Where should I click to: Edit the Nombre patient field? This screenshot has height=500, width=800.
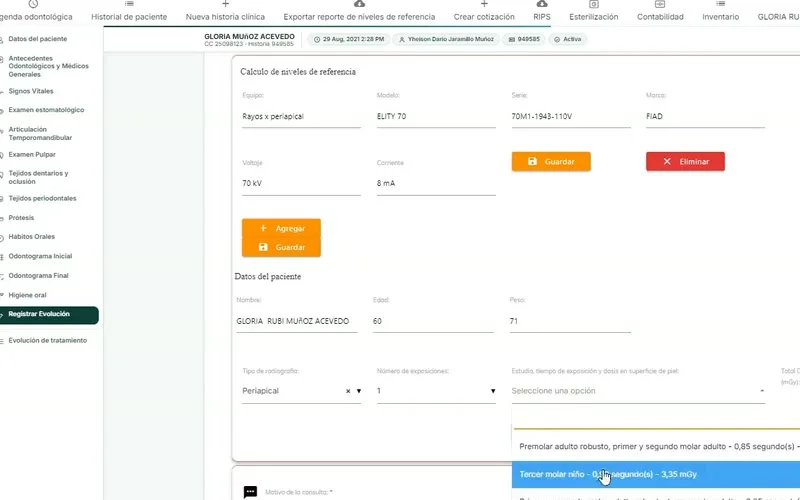(296, 321)
